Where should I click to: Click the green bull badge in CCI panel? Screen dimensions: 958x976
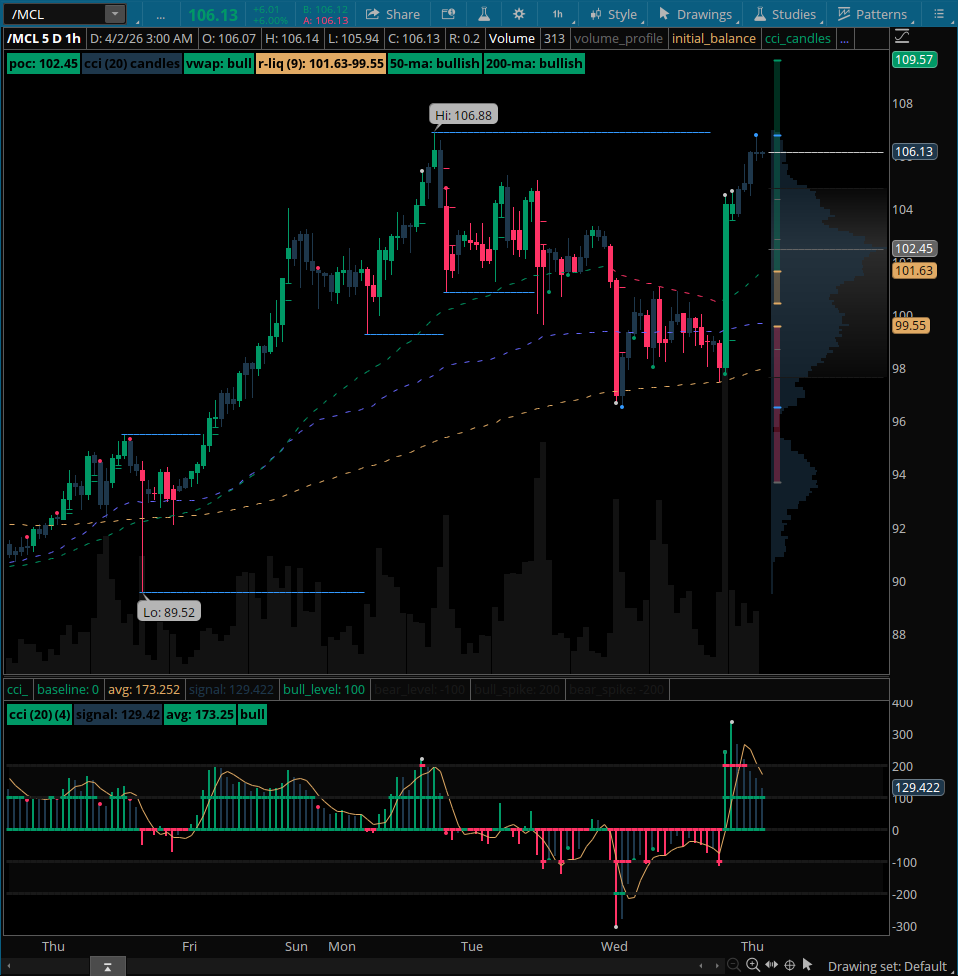click(252, 715)
